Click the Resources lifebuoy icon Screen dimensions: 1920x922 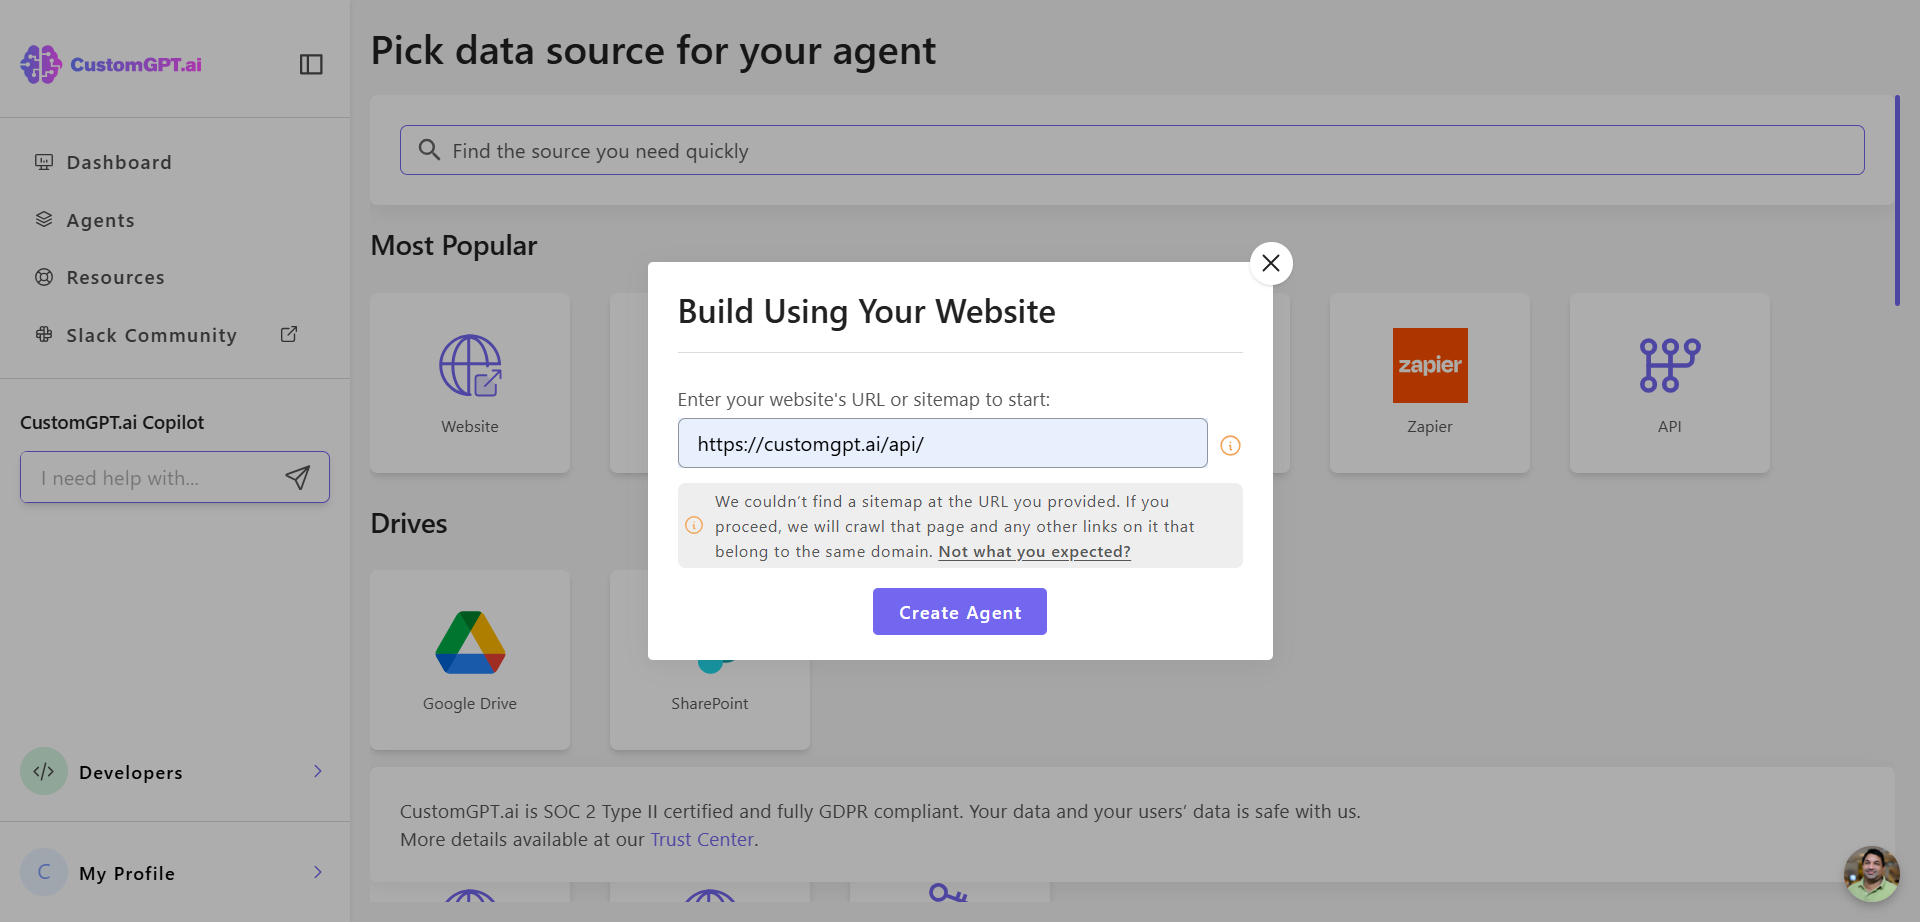pyautogui.click(x=44, y=277)
